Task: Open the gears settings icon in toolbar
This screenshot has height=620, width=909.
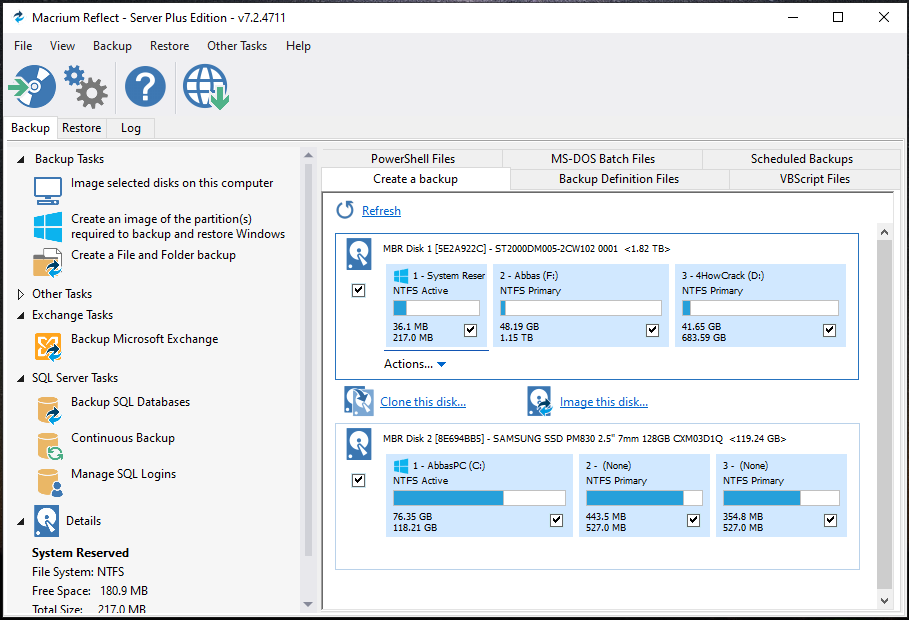Action: (86, 87)
